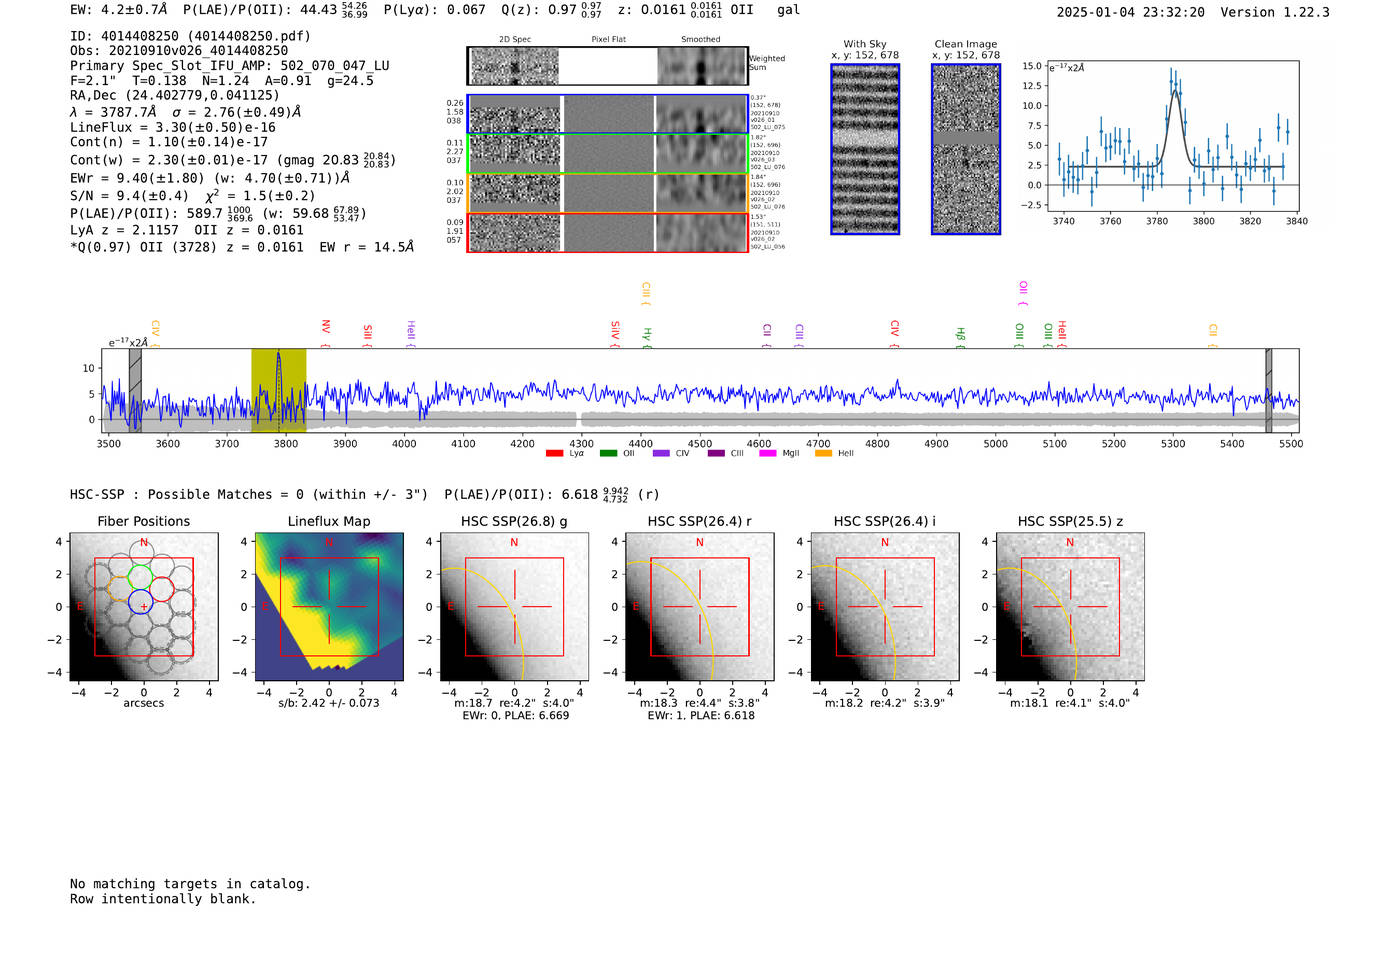This screenshot has height=953, width=1400.
Task: Click the red SiIV line label
Action: point(615,333)
